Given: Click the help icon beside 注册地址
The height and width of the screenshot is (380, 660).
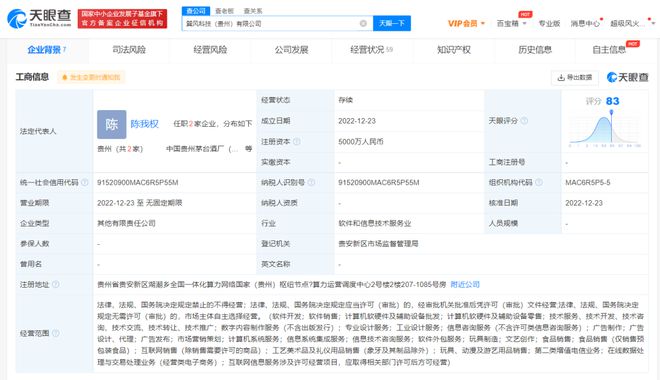Looking at the screenshot, I should click(56, 284).
